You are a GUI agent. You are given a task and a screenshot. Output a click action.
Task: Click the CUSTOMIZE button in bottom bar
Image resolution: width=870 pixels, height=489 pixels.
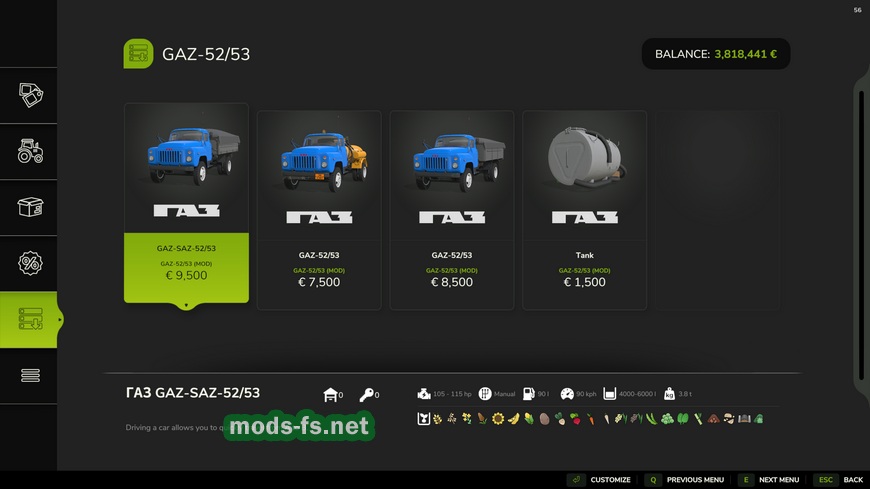click(x=600, y=480)
